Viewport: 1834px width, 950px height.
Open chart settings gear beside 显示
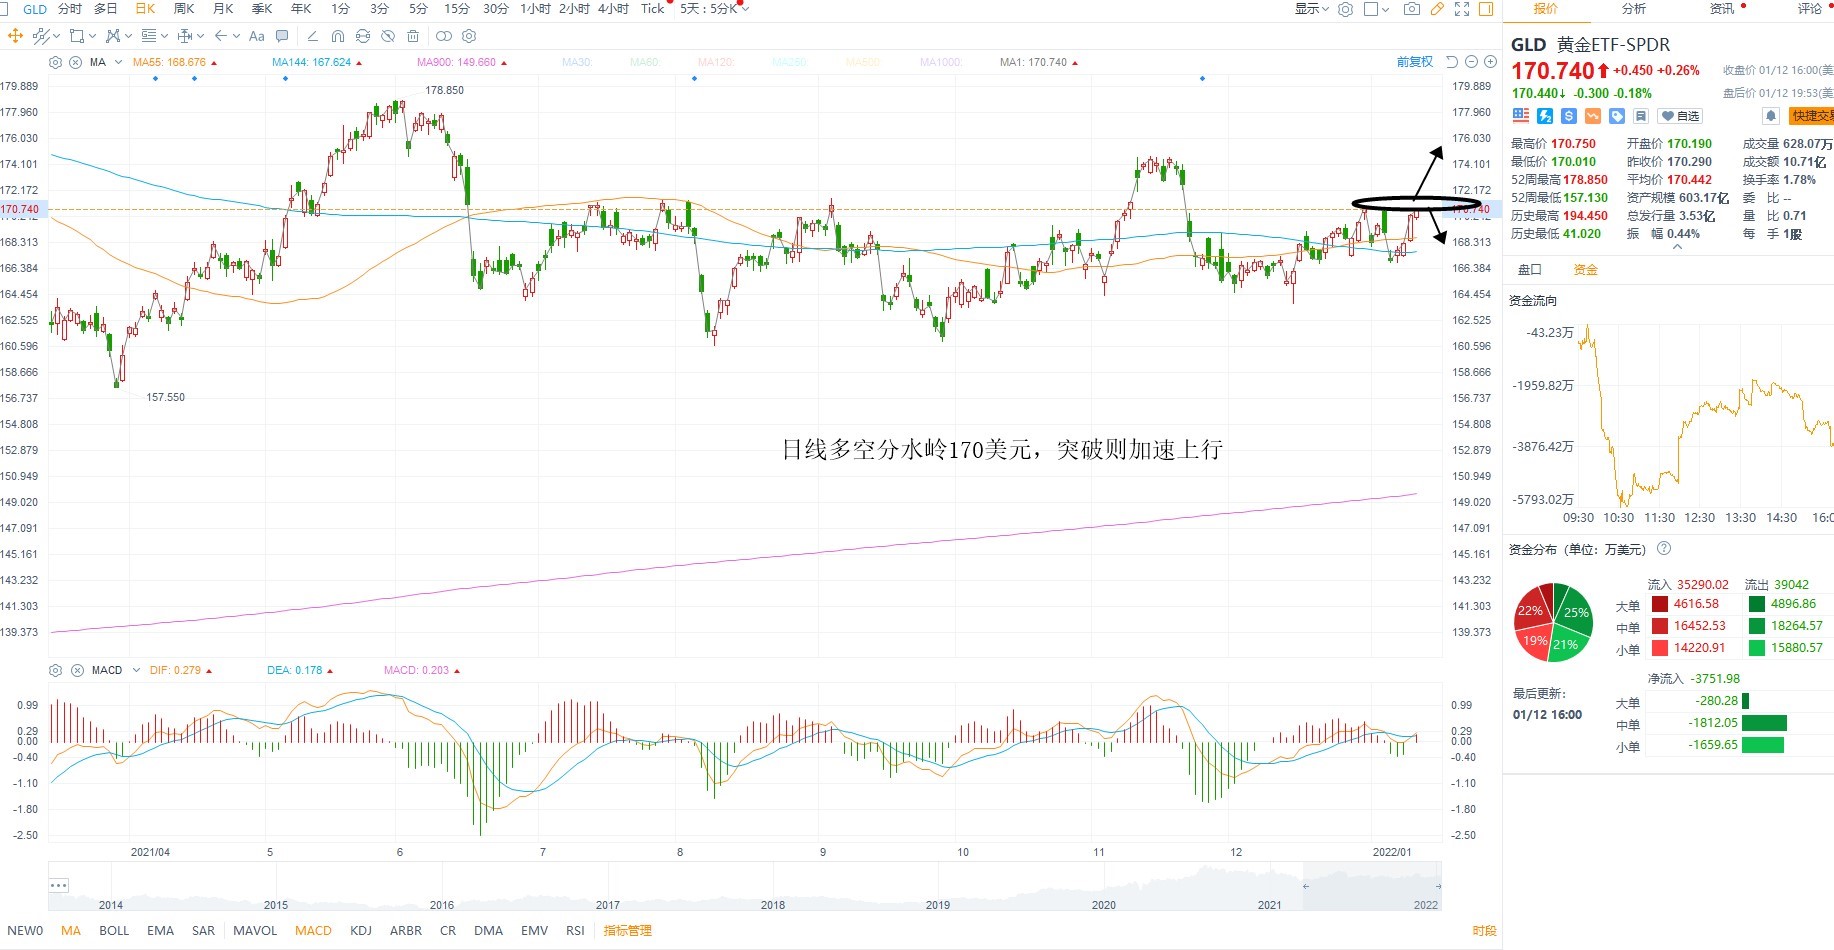[x=1345, y=9]
